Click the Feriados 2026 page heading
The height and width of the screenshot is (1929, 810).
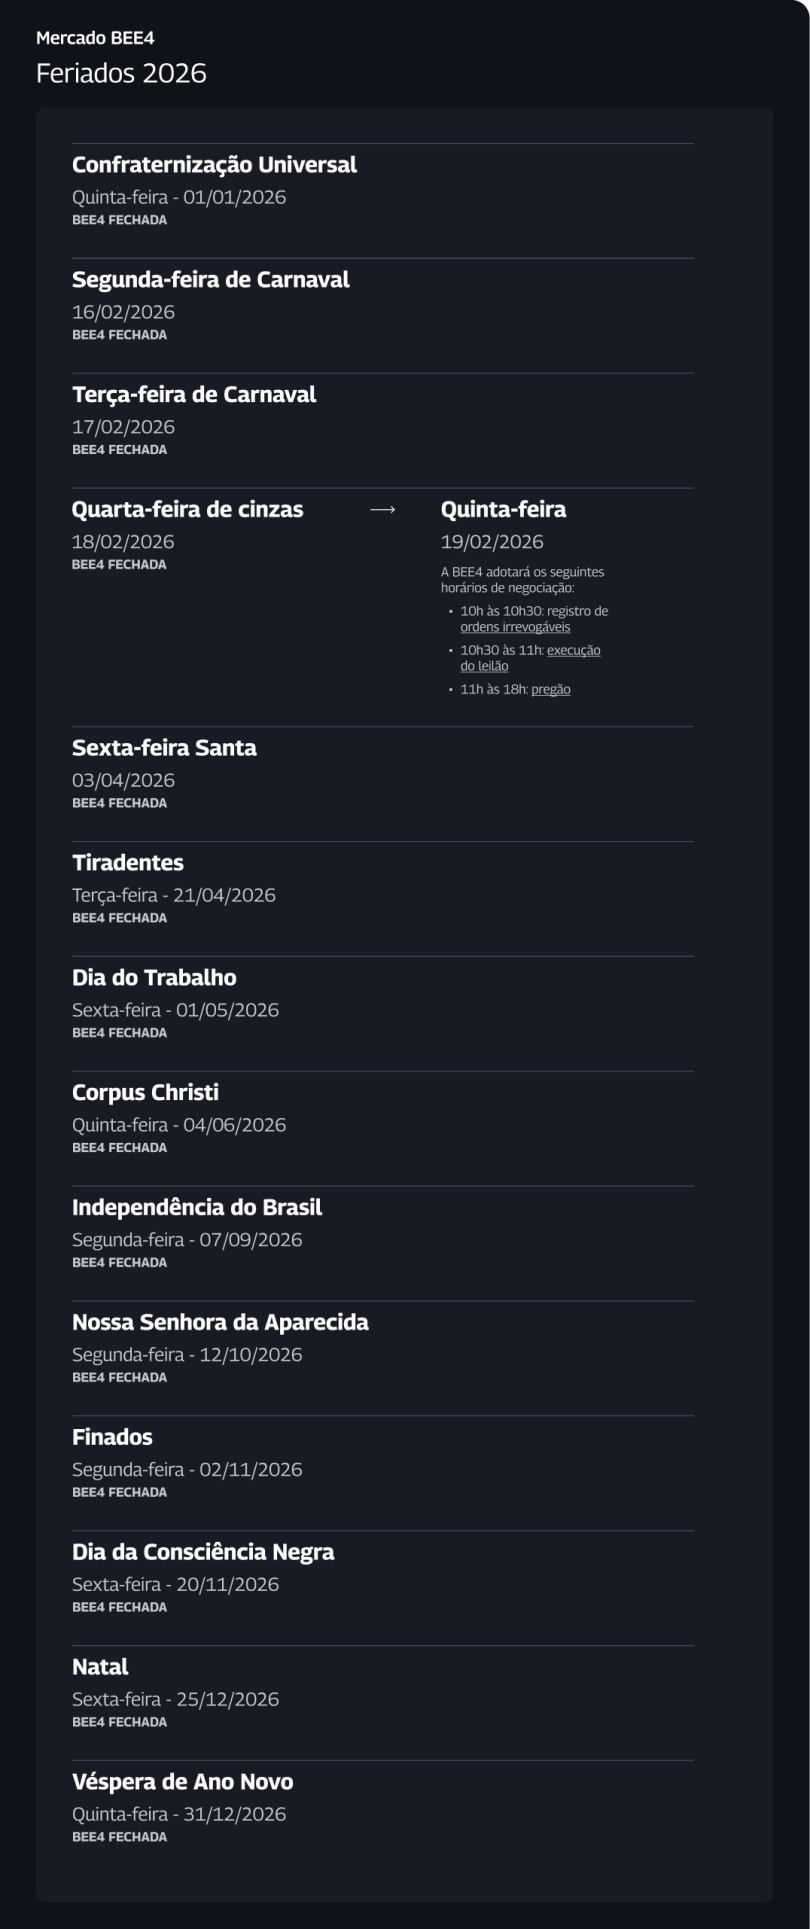pos(121,73)
